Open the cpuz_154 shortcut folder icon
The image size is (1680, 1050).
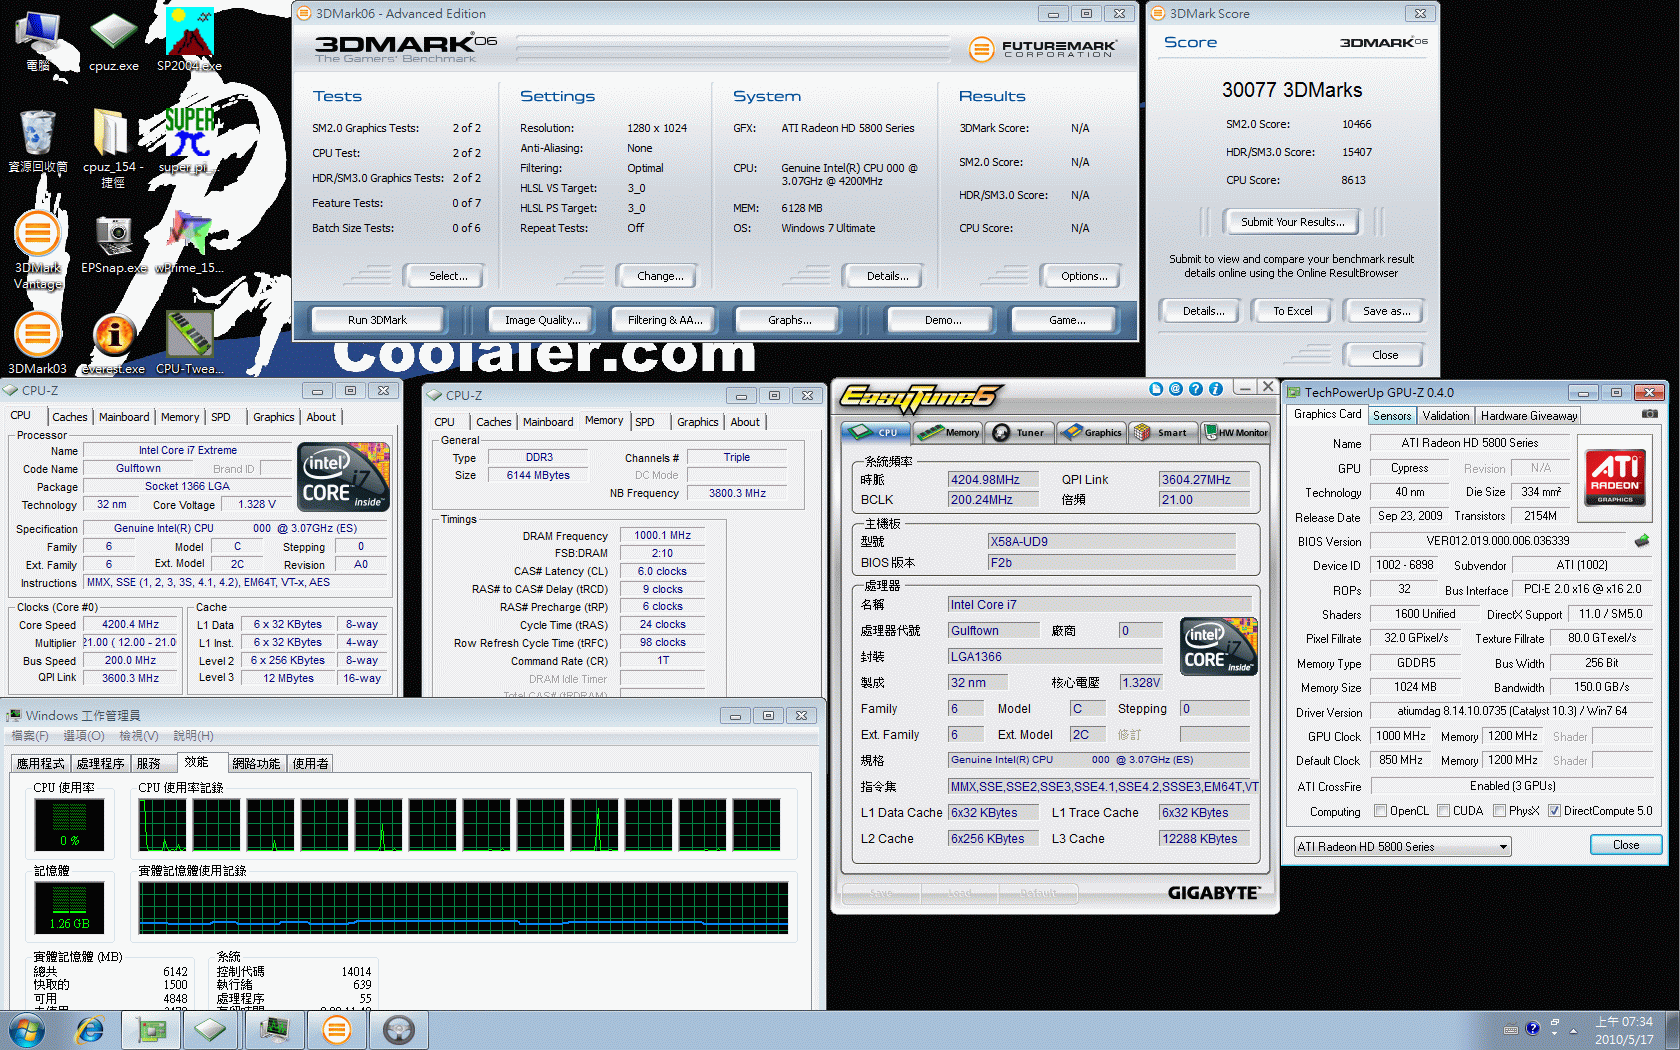112,146
